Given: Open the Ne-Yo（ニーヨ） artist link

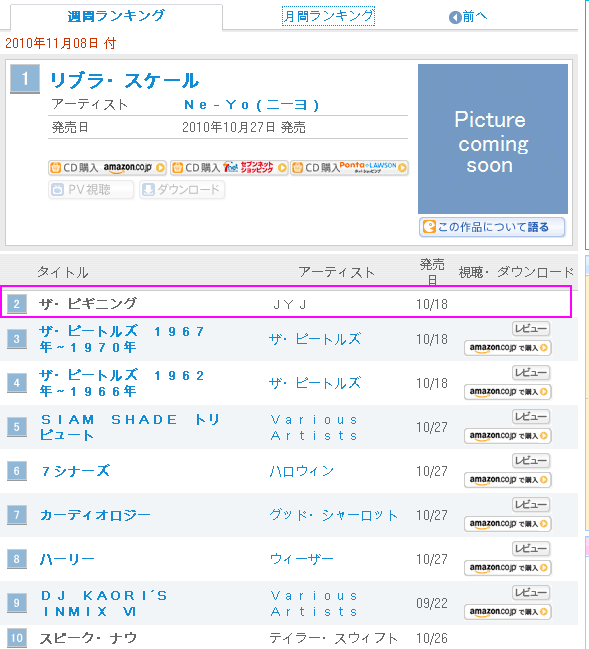Looking at the screenshot, I should click(251, 105).
